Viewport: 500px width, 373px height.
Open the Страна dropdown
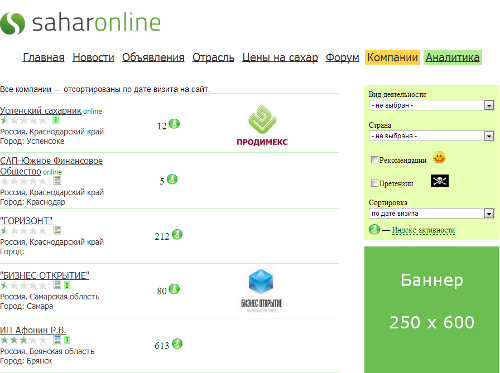coord(431,136)
